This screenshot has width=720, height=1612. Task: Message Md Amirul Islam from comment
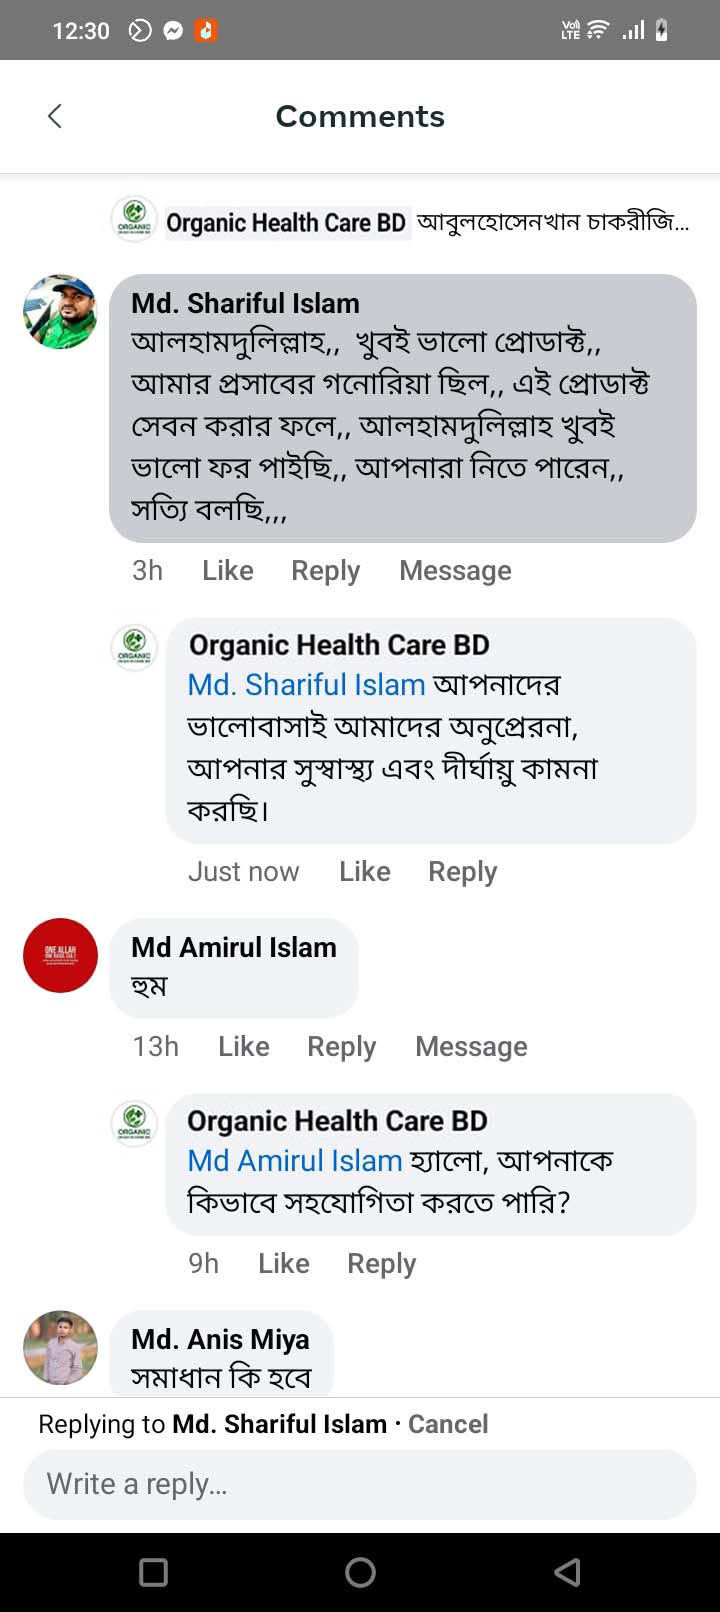coord(471,1046)
